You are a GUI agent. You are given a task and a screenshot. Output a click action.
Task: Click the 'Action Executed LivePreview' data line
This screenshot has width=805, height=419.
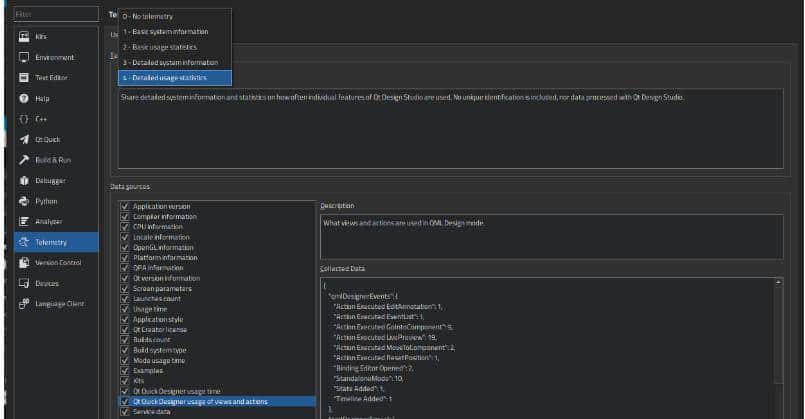(386, 337)
